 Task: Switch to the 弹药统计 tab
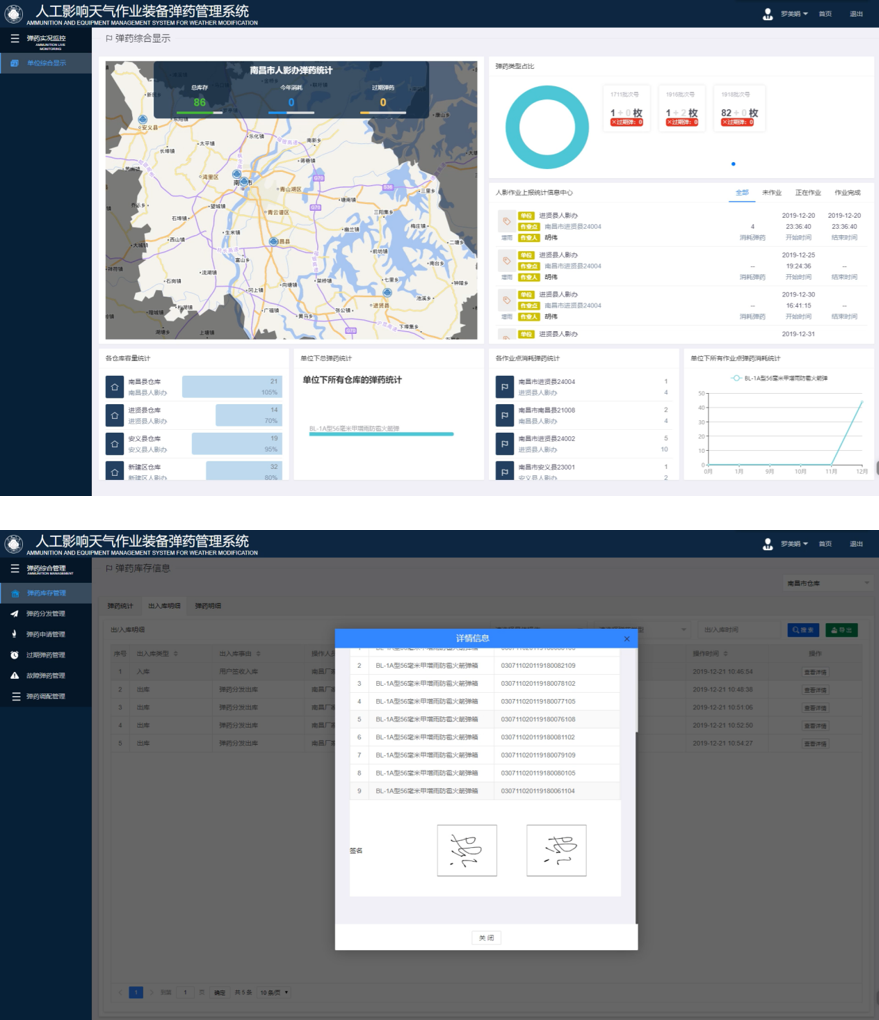point(120,606)
